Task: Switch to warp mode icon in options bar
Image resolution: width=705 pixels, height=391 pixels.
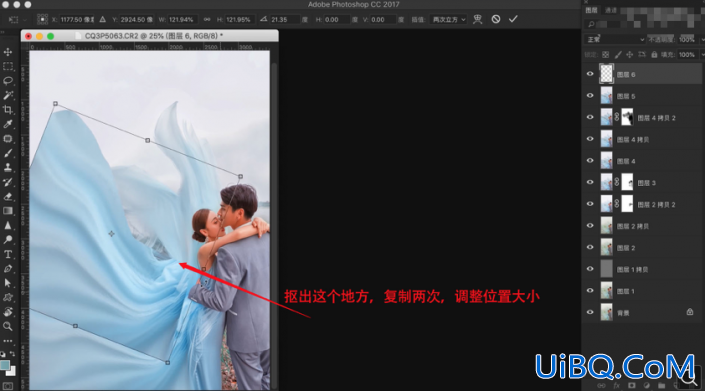Action: coord(477,19)
